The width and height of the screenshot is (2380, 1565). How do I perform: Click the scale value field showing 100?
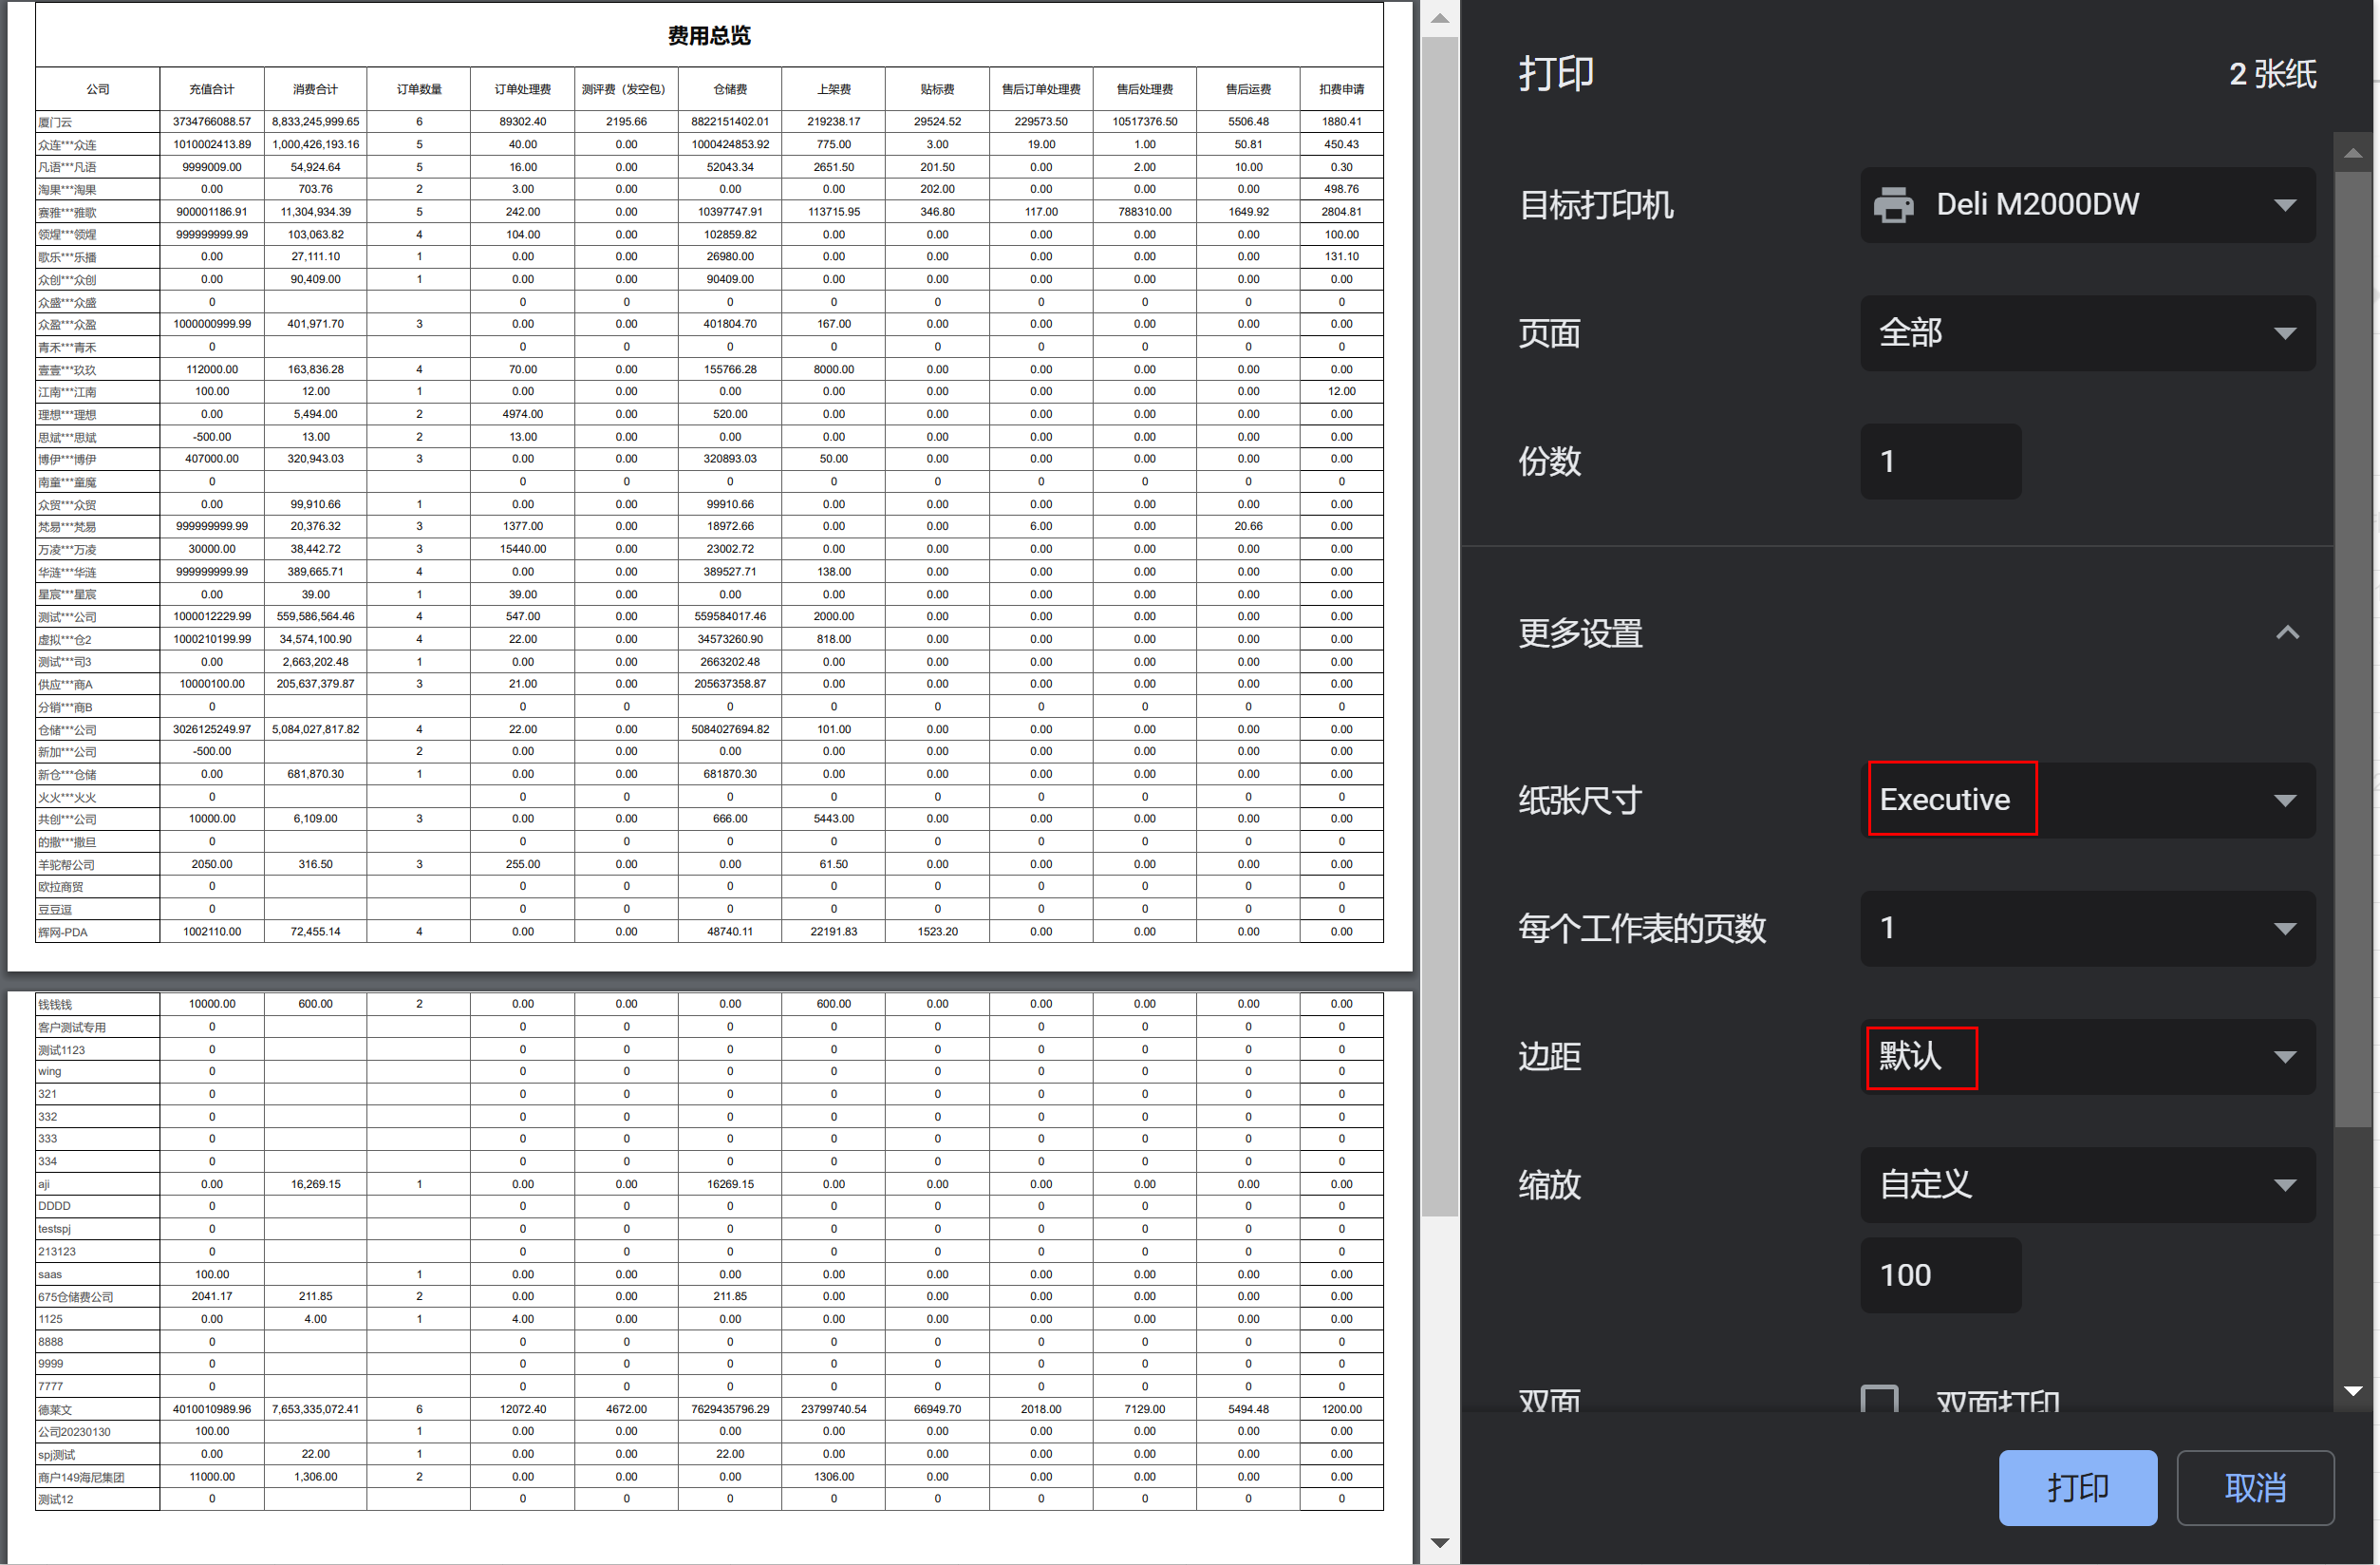pos(1940,1275)
